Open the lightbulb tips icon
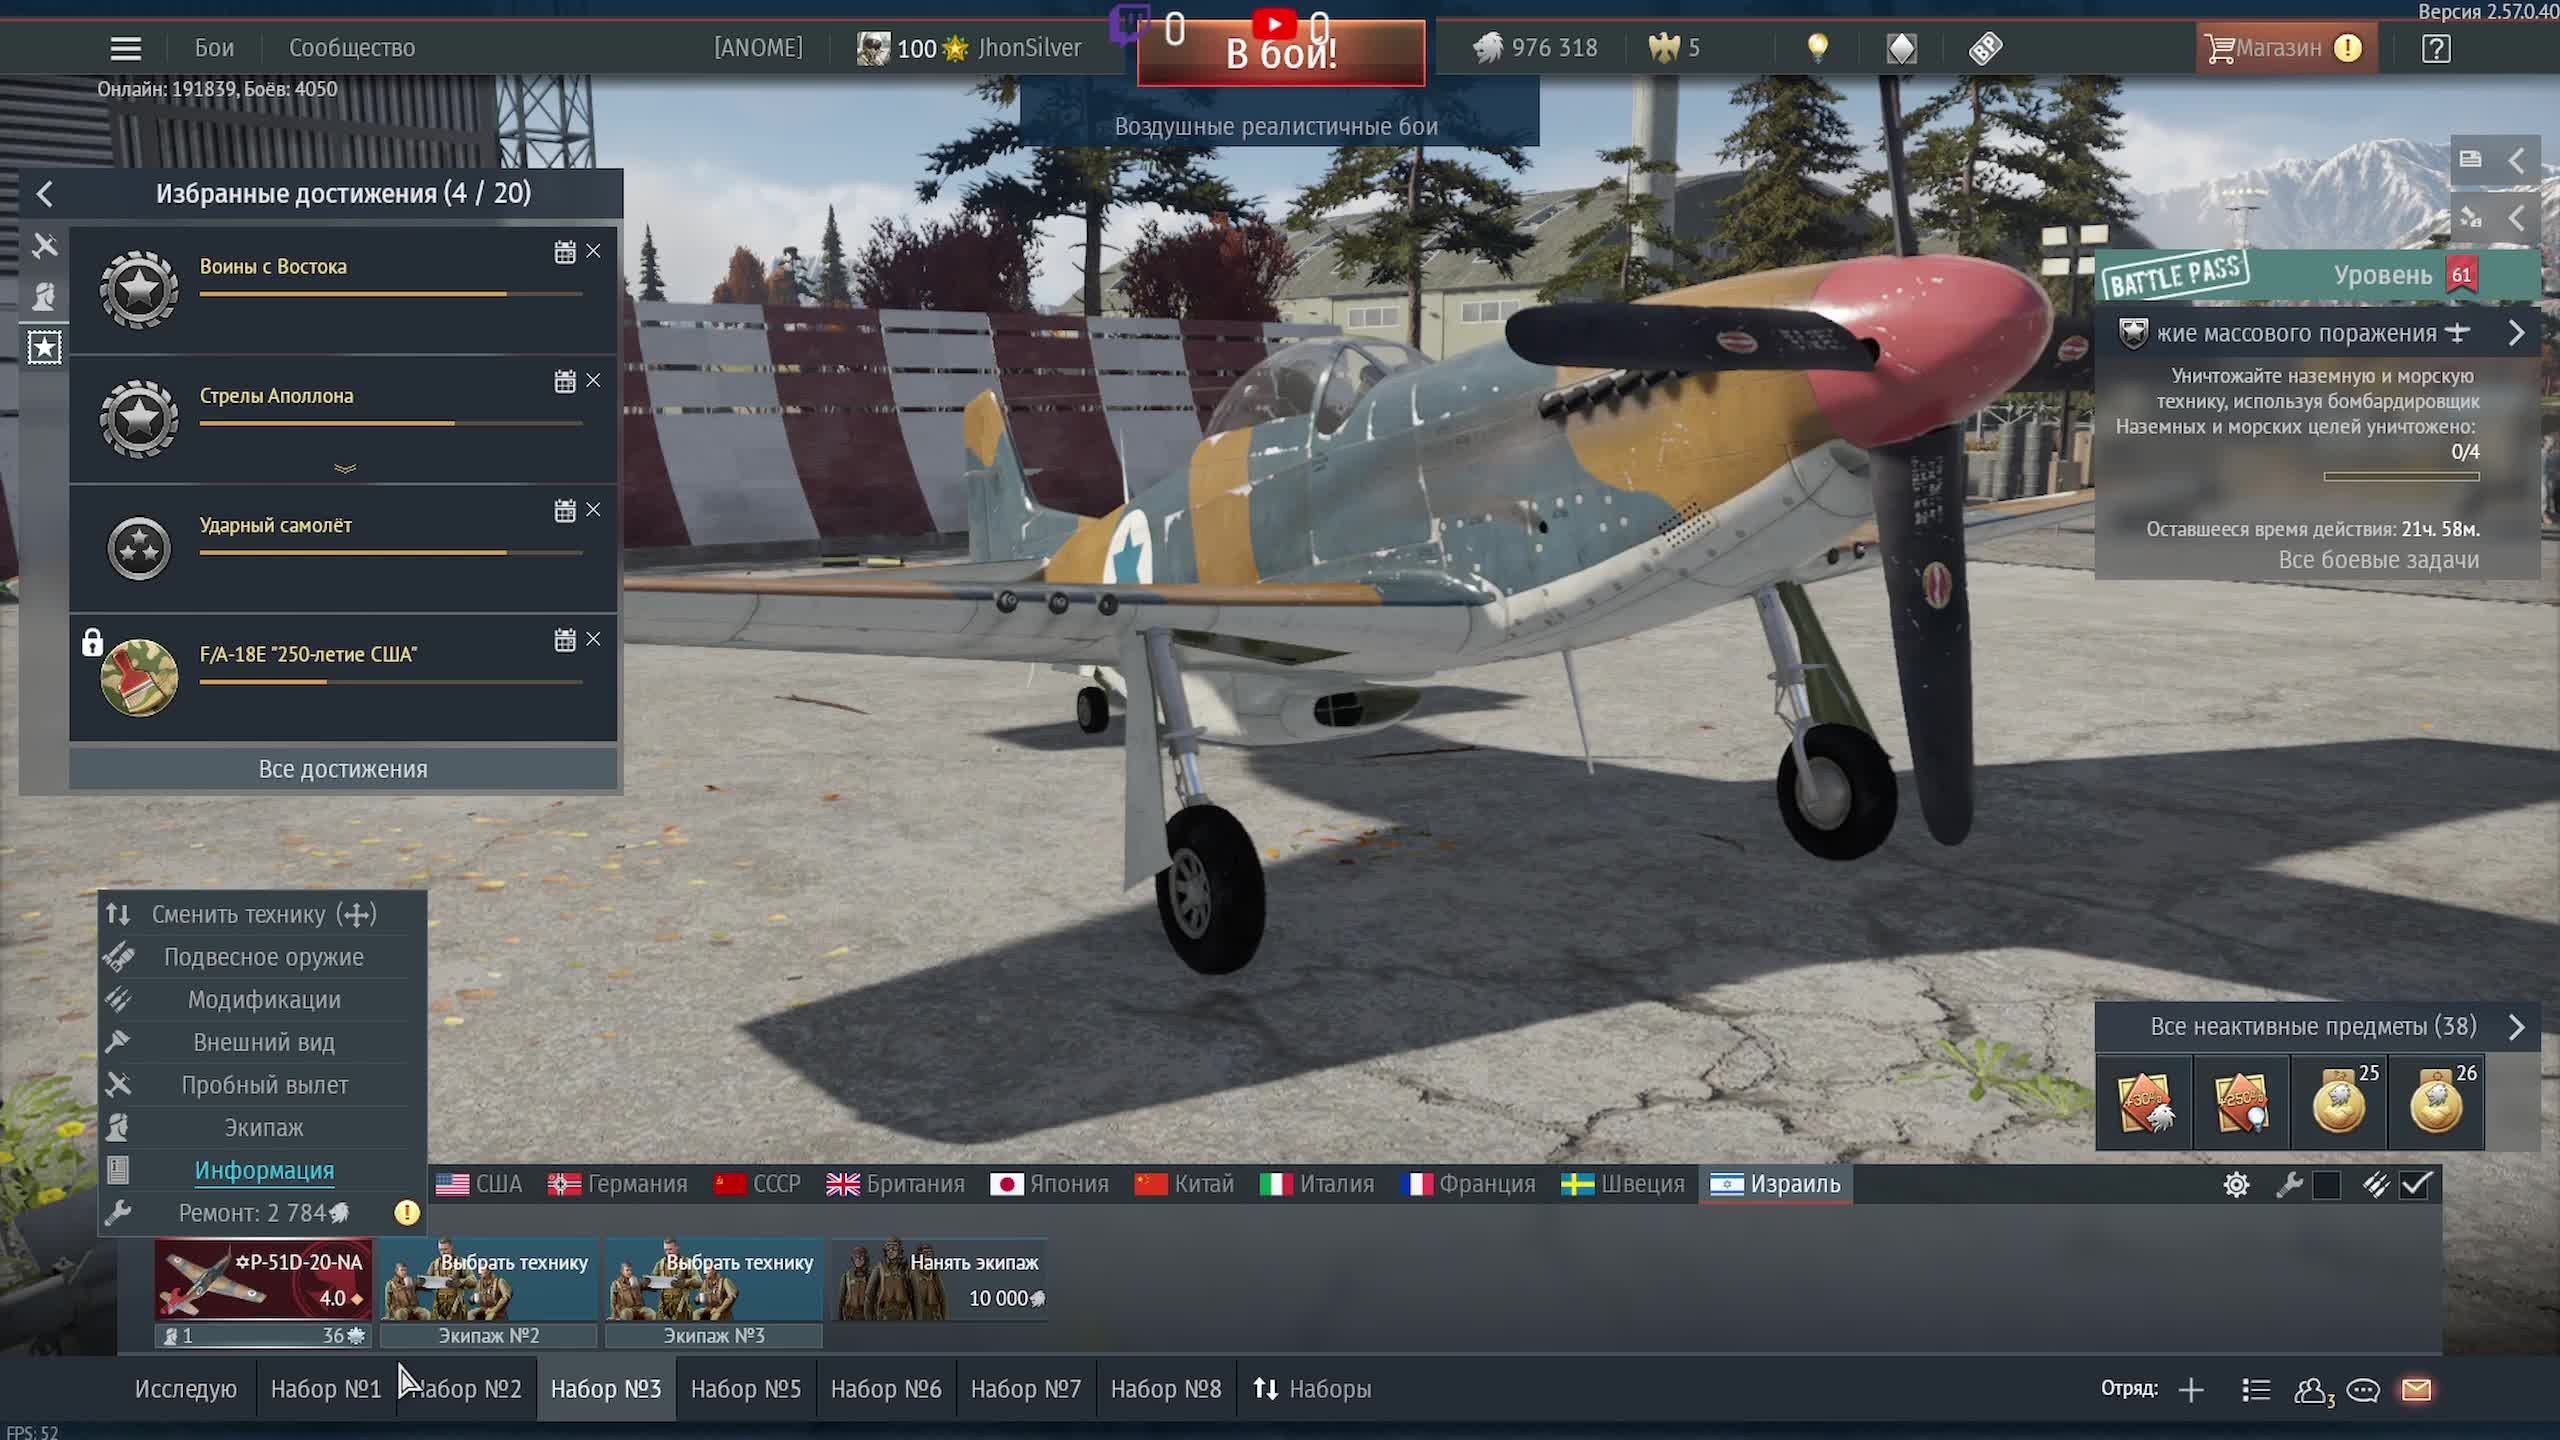The height and width of the screenshot is (1440, 2560). (x=1817, y=48)
